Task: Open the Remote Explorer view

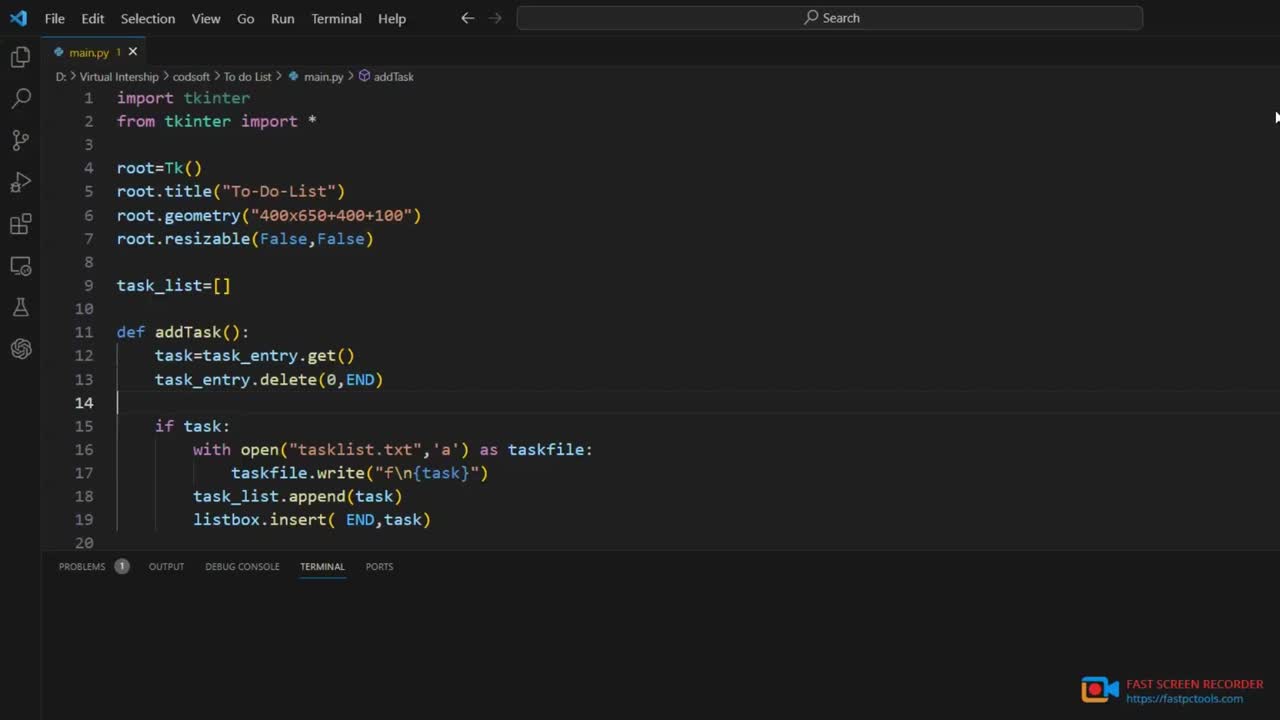Action: [x=20, y=266]
